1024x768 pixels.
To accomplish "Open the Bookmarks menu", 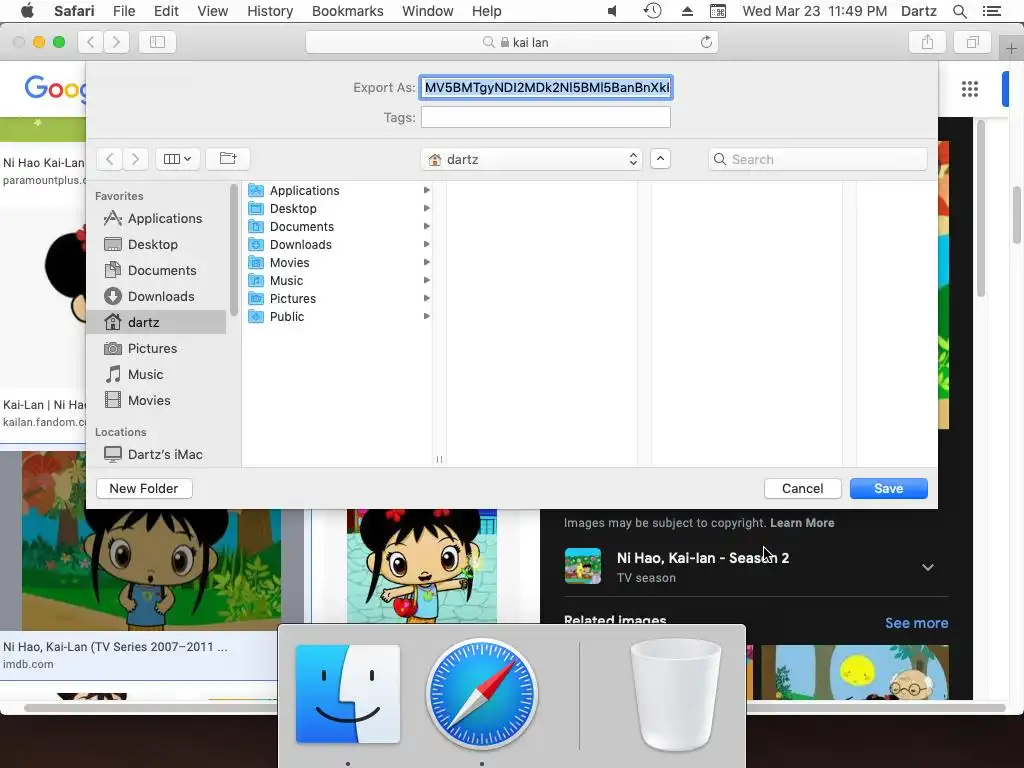I will click(347, 11).
